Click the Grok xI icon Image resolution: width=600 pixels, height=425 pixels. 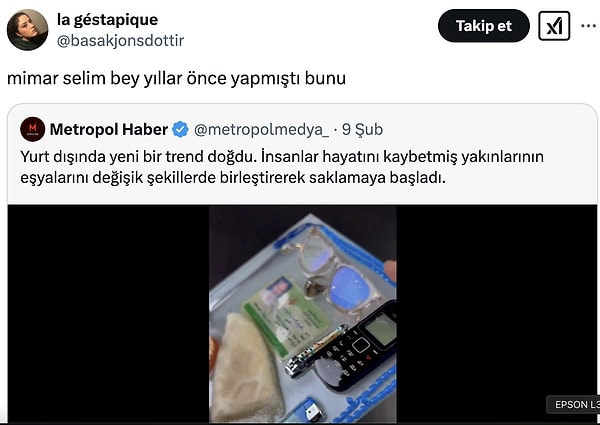(554, 26)
